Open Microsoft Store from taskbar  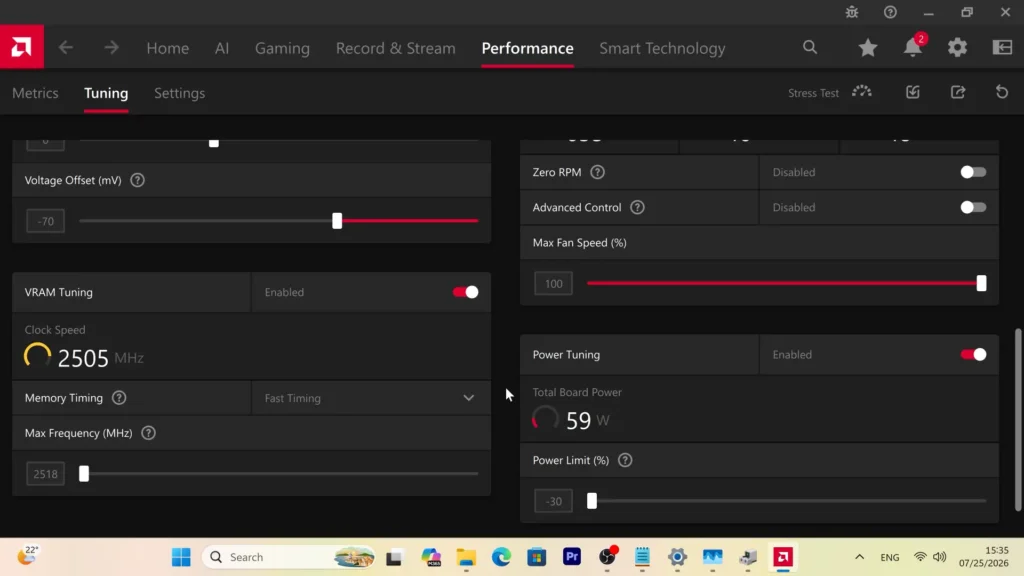pos(537,557)
